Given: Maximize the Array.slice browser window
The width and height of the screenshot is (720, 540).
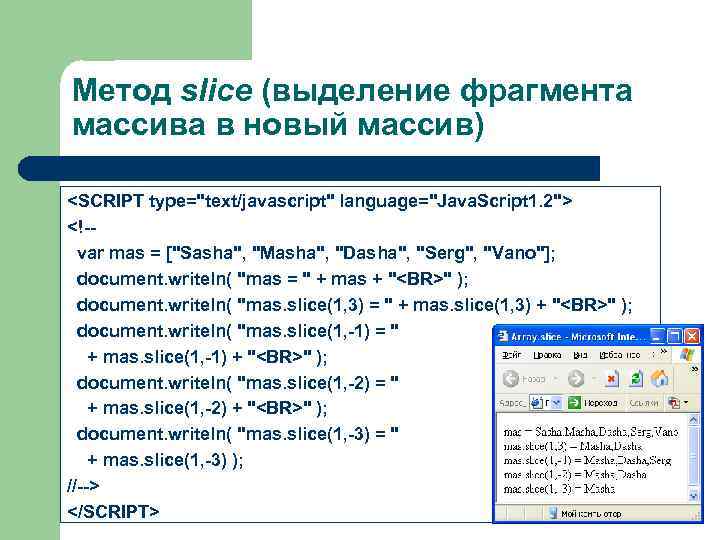Looking at the screenshot, I should click(674, 336).
